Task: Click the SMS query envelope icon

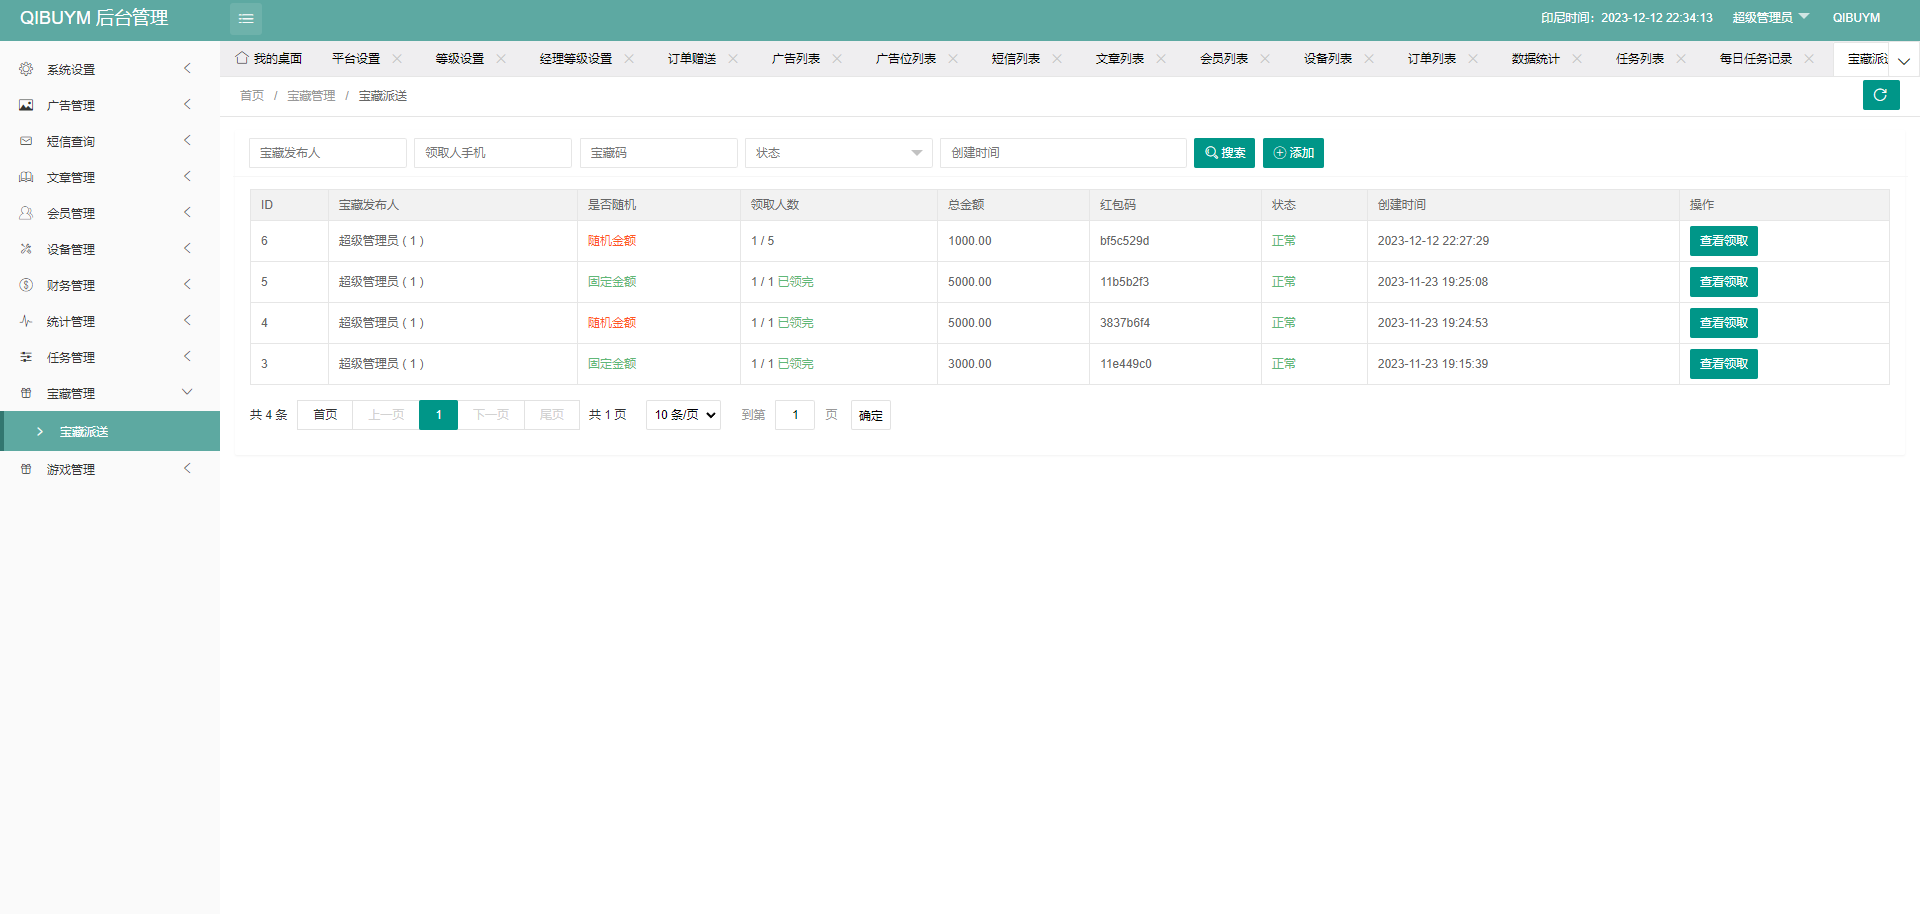Action: (x=26, y=141)
